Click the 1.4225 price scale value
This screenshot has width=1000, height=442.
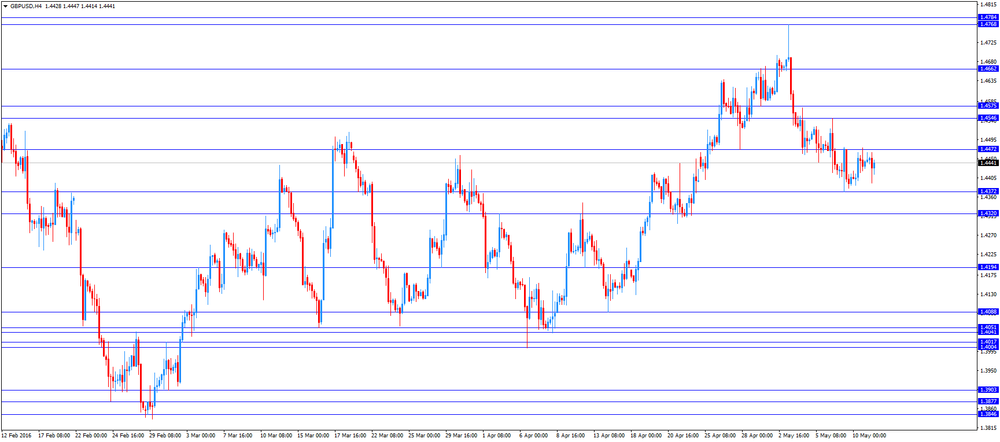987,254
